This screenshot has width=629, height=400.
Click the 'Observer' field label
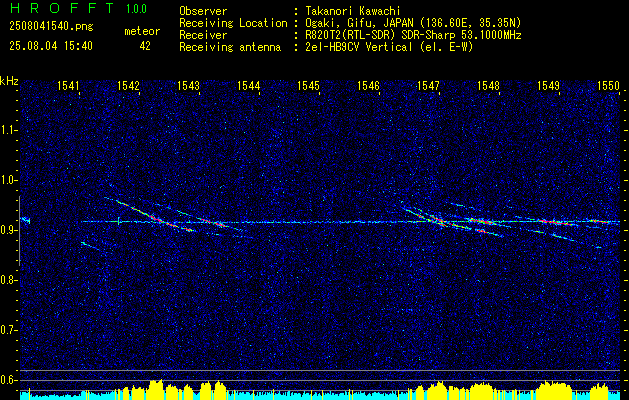(x=203, y=11)
